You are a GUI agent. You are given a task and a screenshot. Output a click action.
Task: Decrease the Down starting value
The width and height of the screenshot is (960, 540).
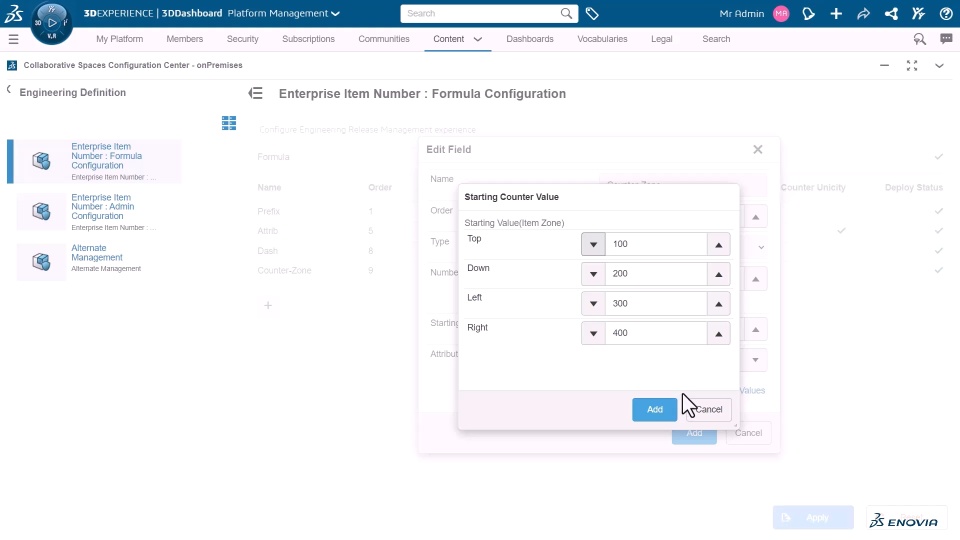pyautogui.click(x=593, y=274)
